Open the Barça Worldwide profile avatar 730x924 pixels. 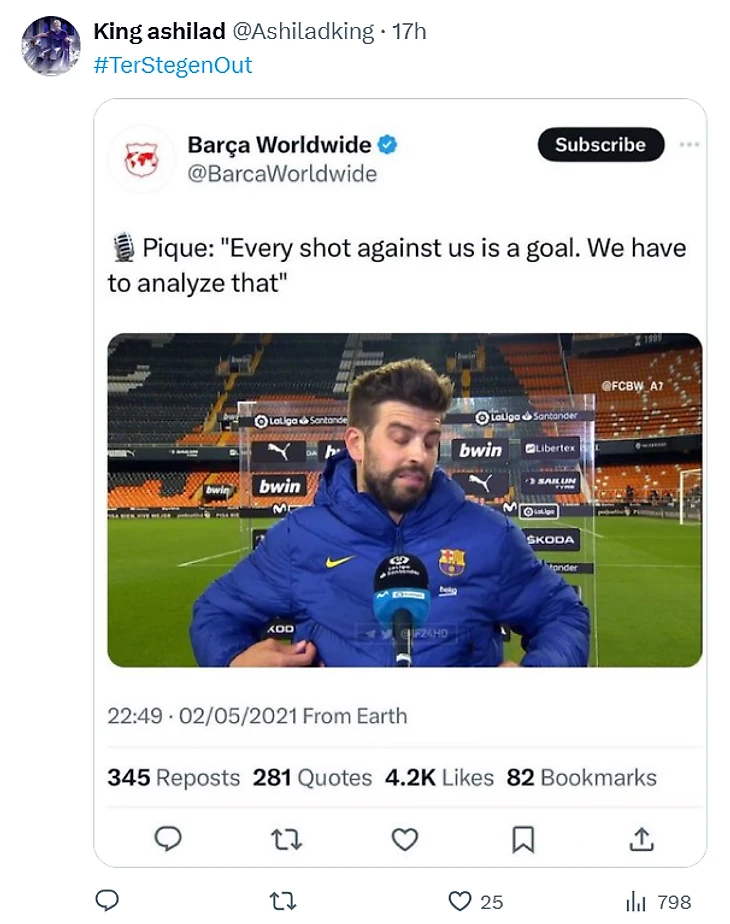click(141, 159)
